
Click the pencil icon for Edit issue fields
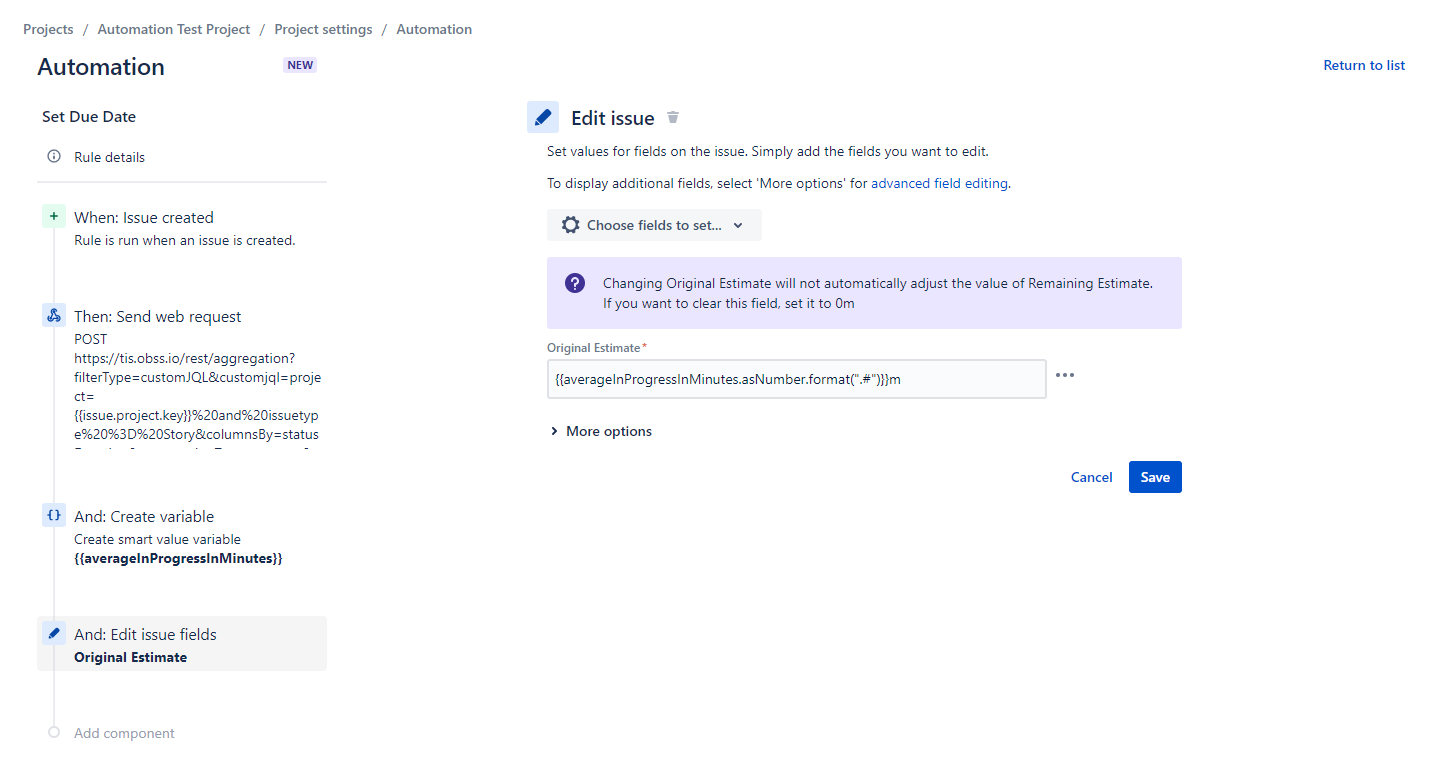54,634
